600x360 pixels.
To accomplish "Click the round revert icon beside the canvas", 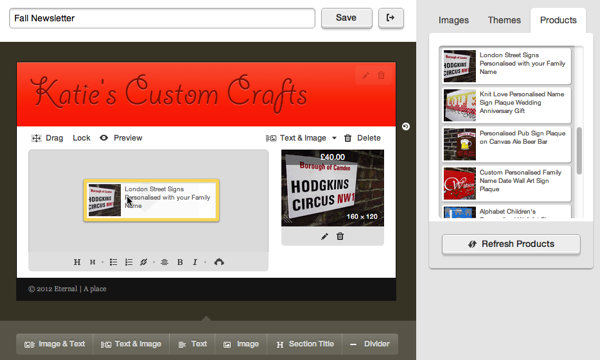I will coord(406,126).
